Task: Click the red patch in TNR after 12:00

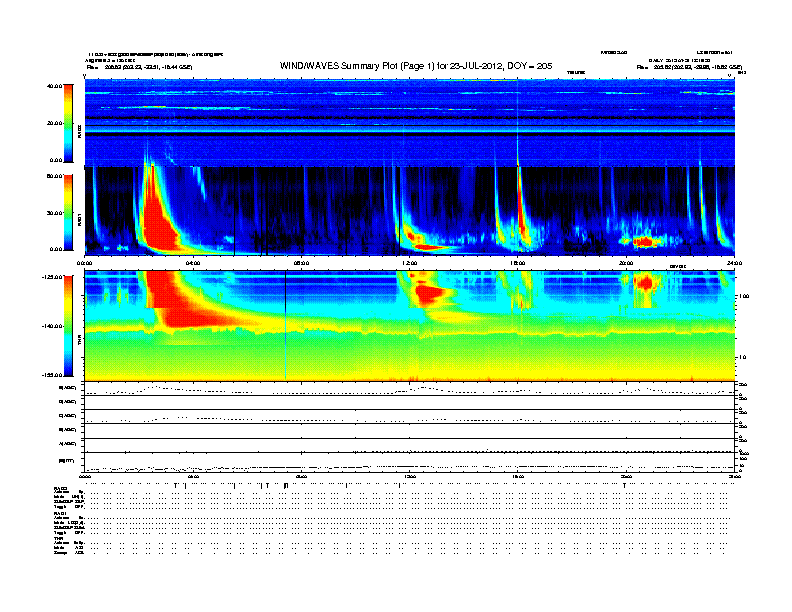Action: [x=427, y=293]
